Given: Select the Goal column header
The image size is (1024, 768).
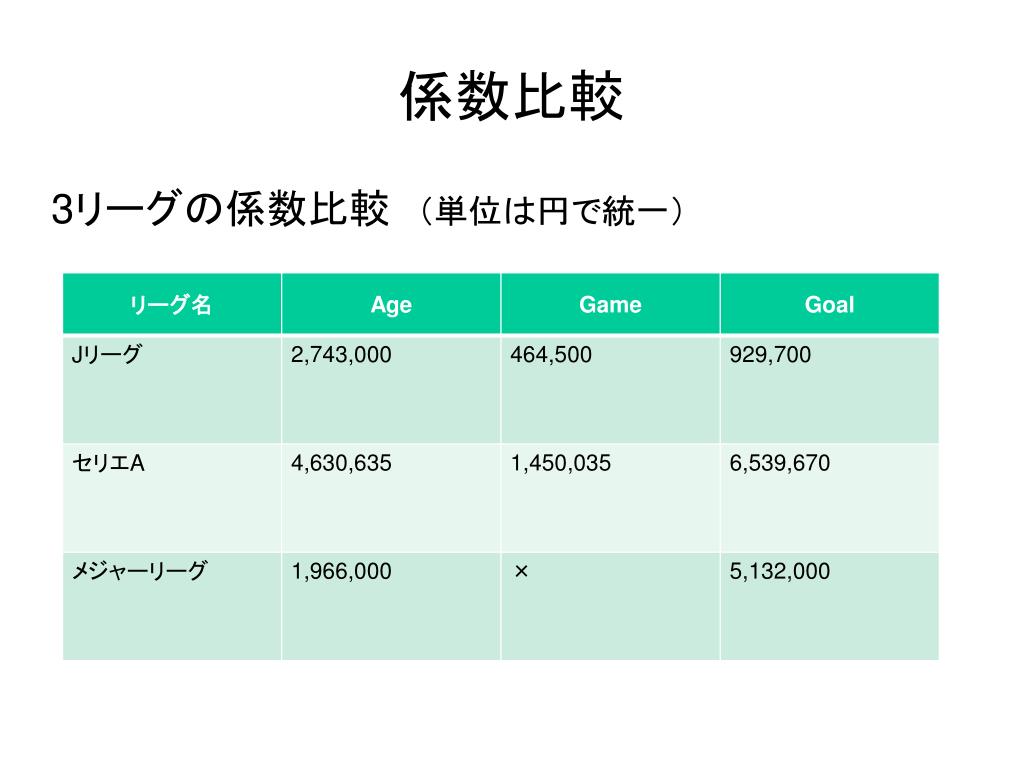Looking at the screenshot, I should click(x=829, y=304).
